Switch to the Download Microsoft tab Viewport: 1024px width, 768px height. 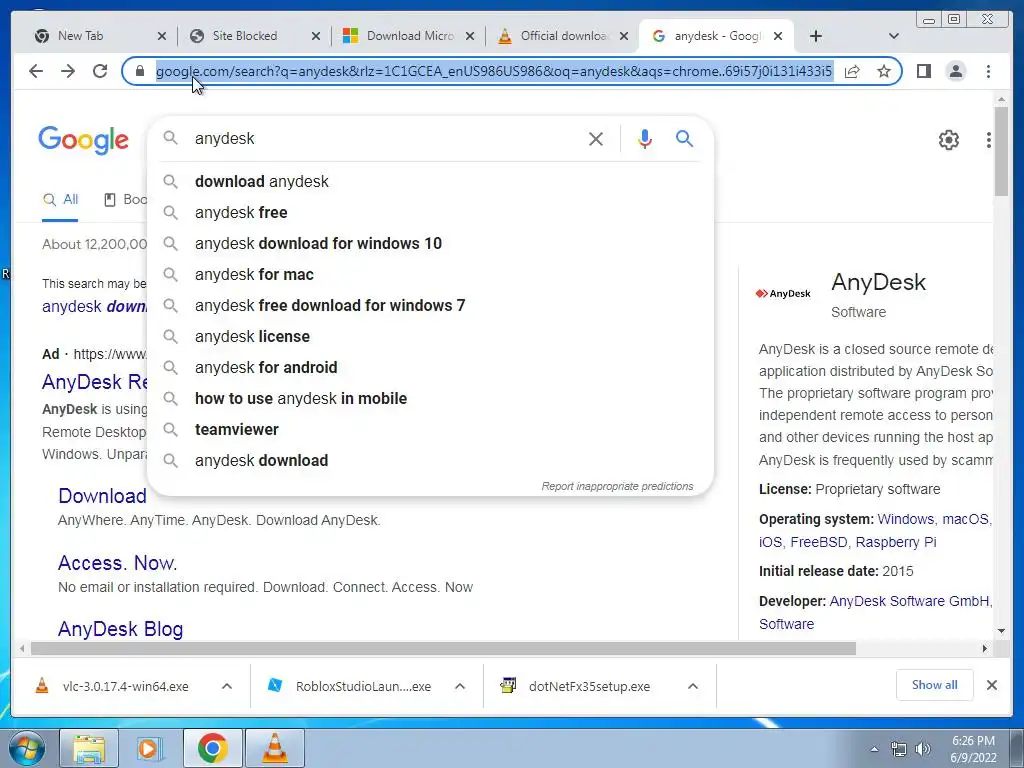click(x=410, y=36)
